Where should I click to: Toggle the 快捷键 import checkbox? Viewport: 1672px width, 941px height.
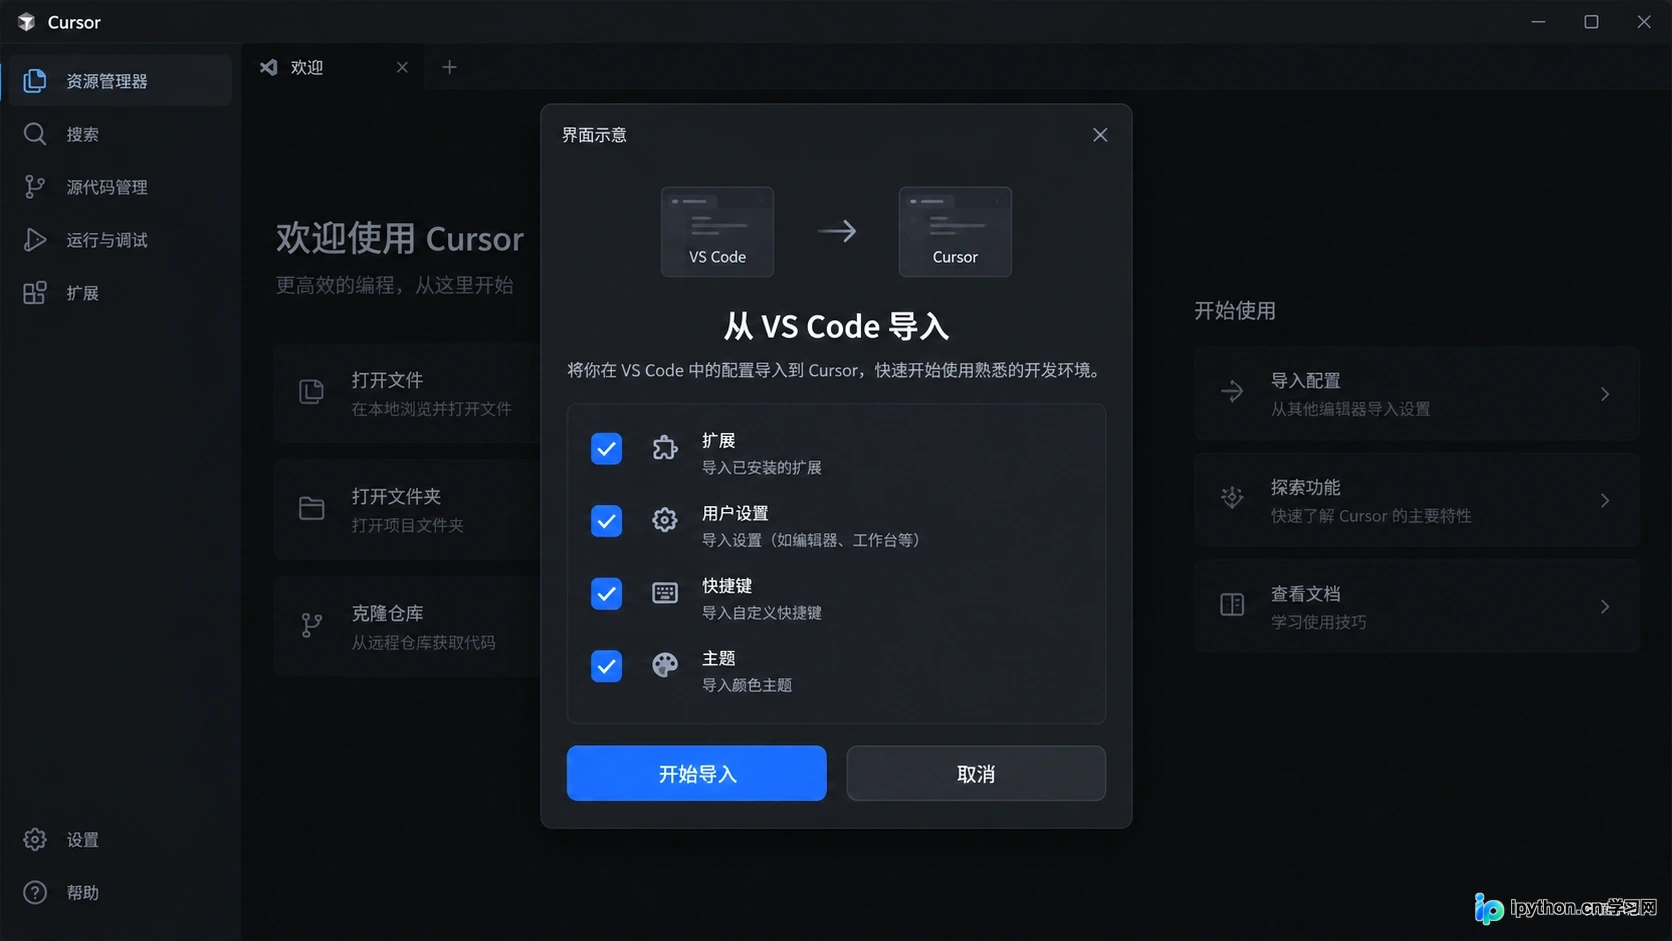click(x=606, y=594)
